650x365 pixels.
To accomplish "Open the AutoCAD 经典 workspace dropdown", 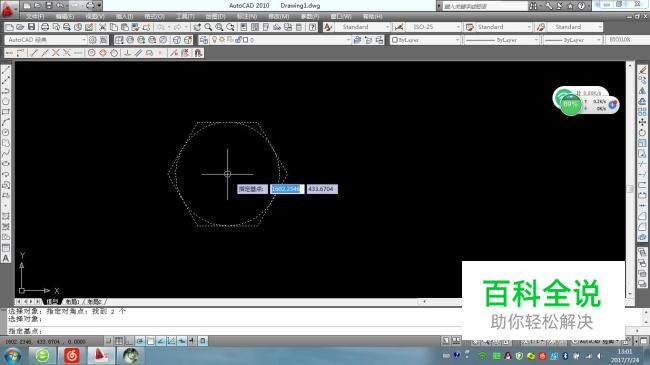I will click(46, 40).
